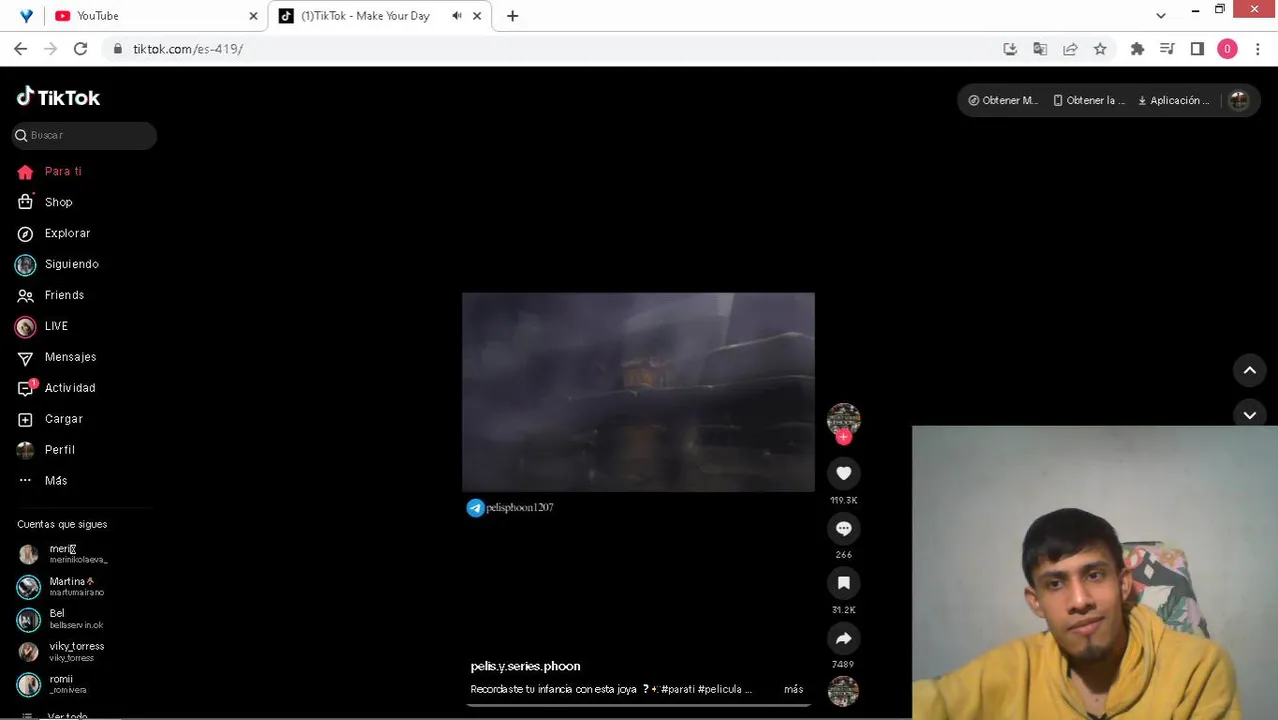Viewport: 1278px width, 720px height.
Task: Go to previous video with up chevron
Action: click(1249, 370)
